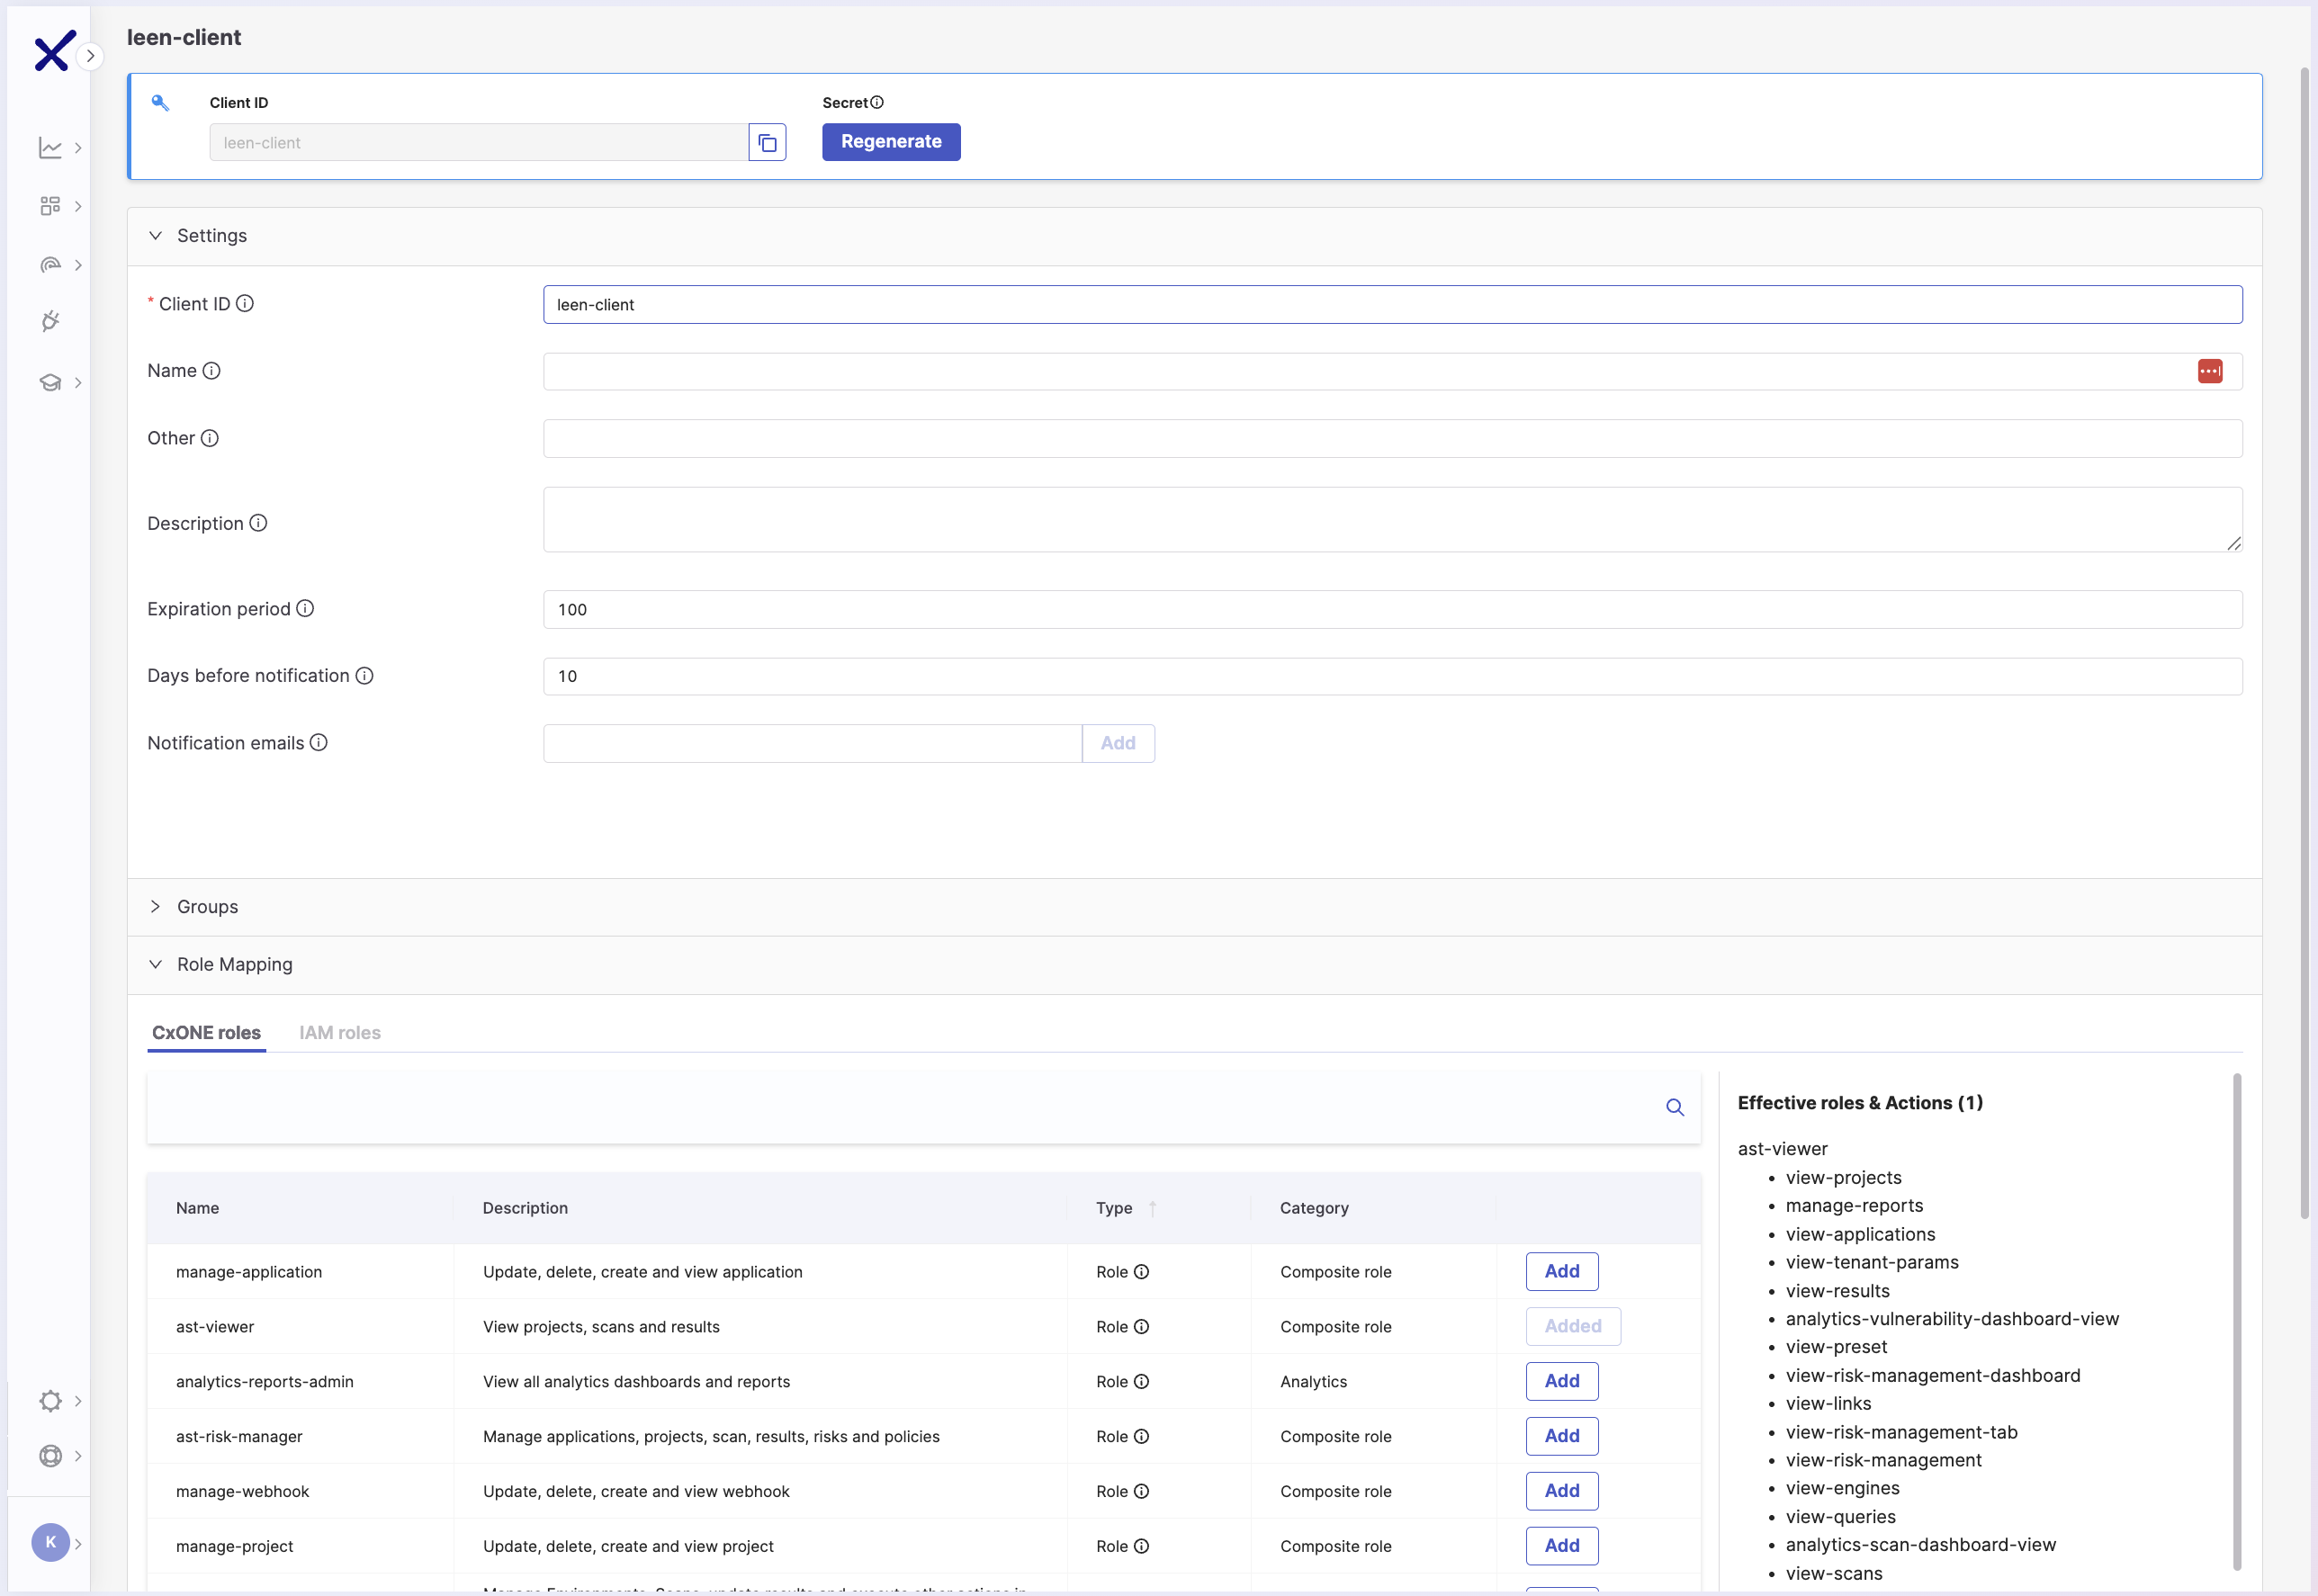Click the Checkmarx X logo
Viewport: 2318px width, 1596px height.
[54, 51]
